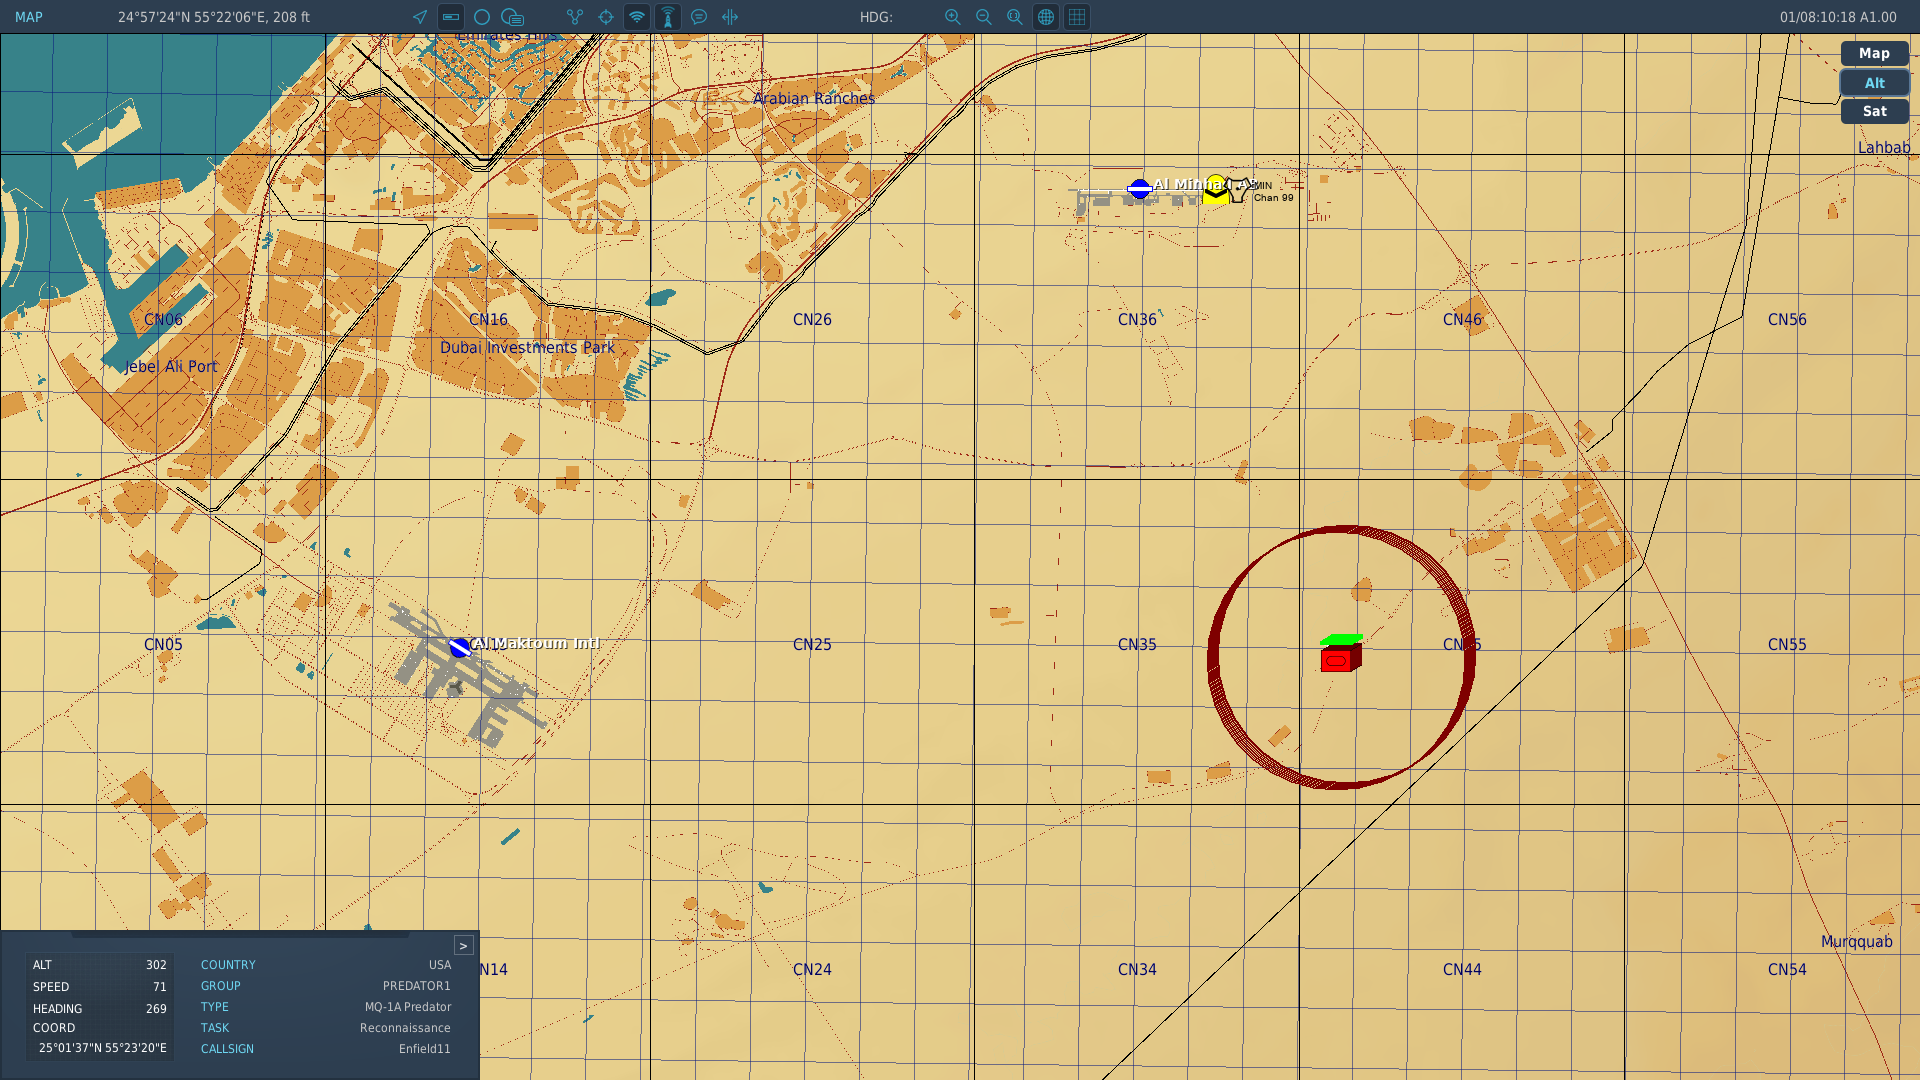Image resolution: width=1920 pixels, height=1080 pixels.
Task: Toggle the radio tower beacon button
Action: 668,17
